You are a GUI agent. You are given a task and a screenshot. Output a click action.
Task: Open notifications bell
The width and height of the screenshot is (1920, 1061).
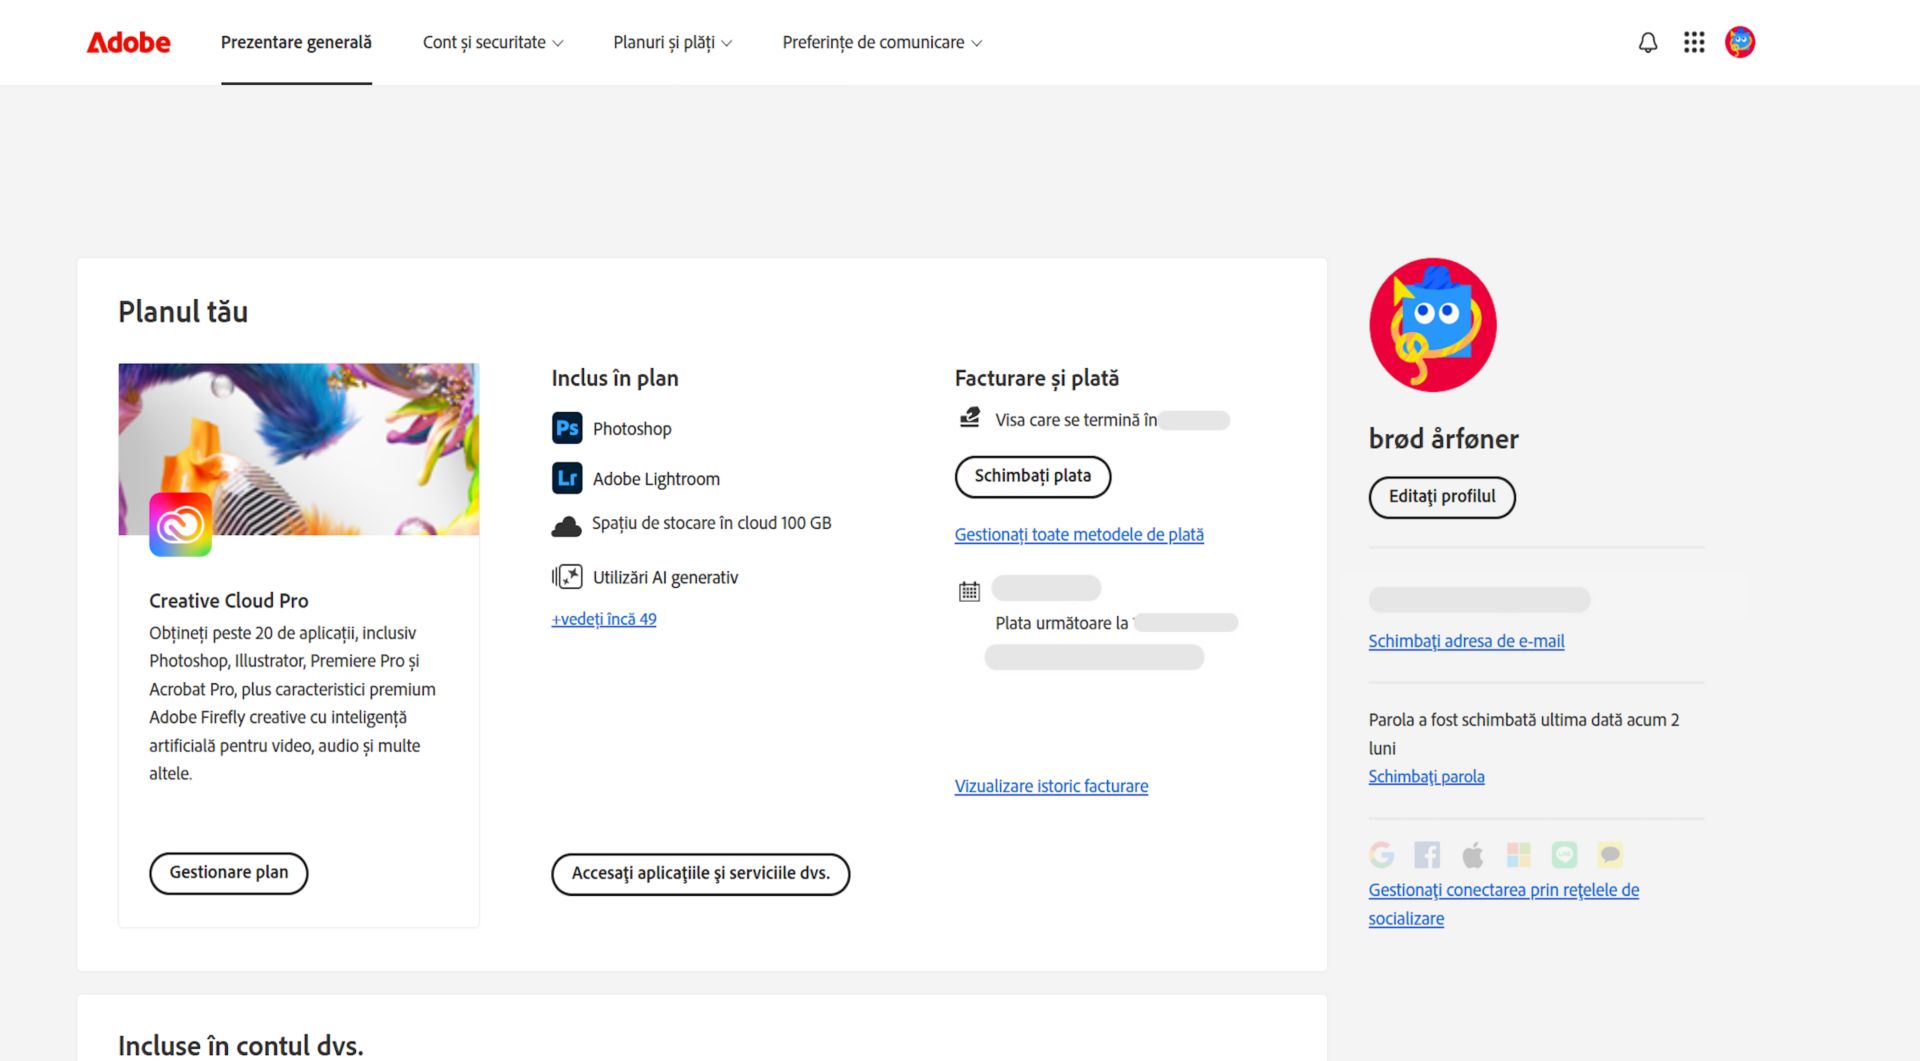pyautogui.click(x=1647, y=42)
